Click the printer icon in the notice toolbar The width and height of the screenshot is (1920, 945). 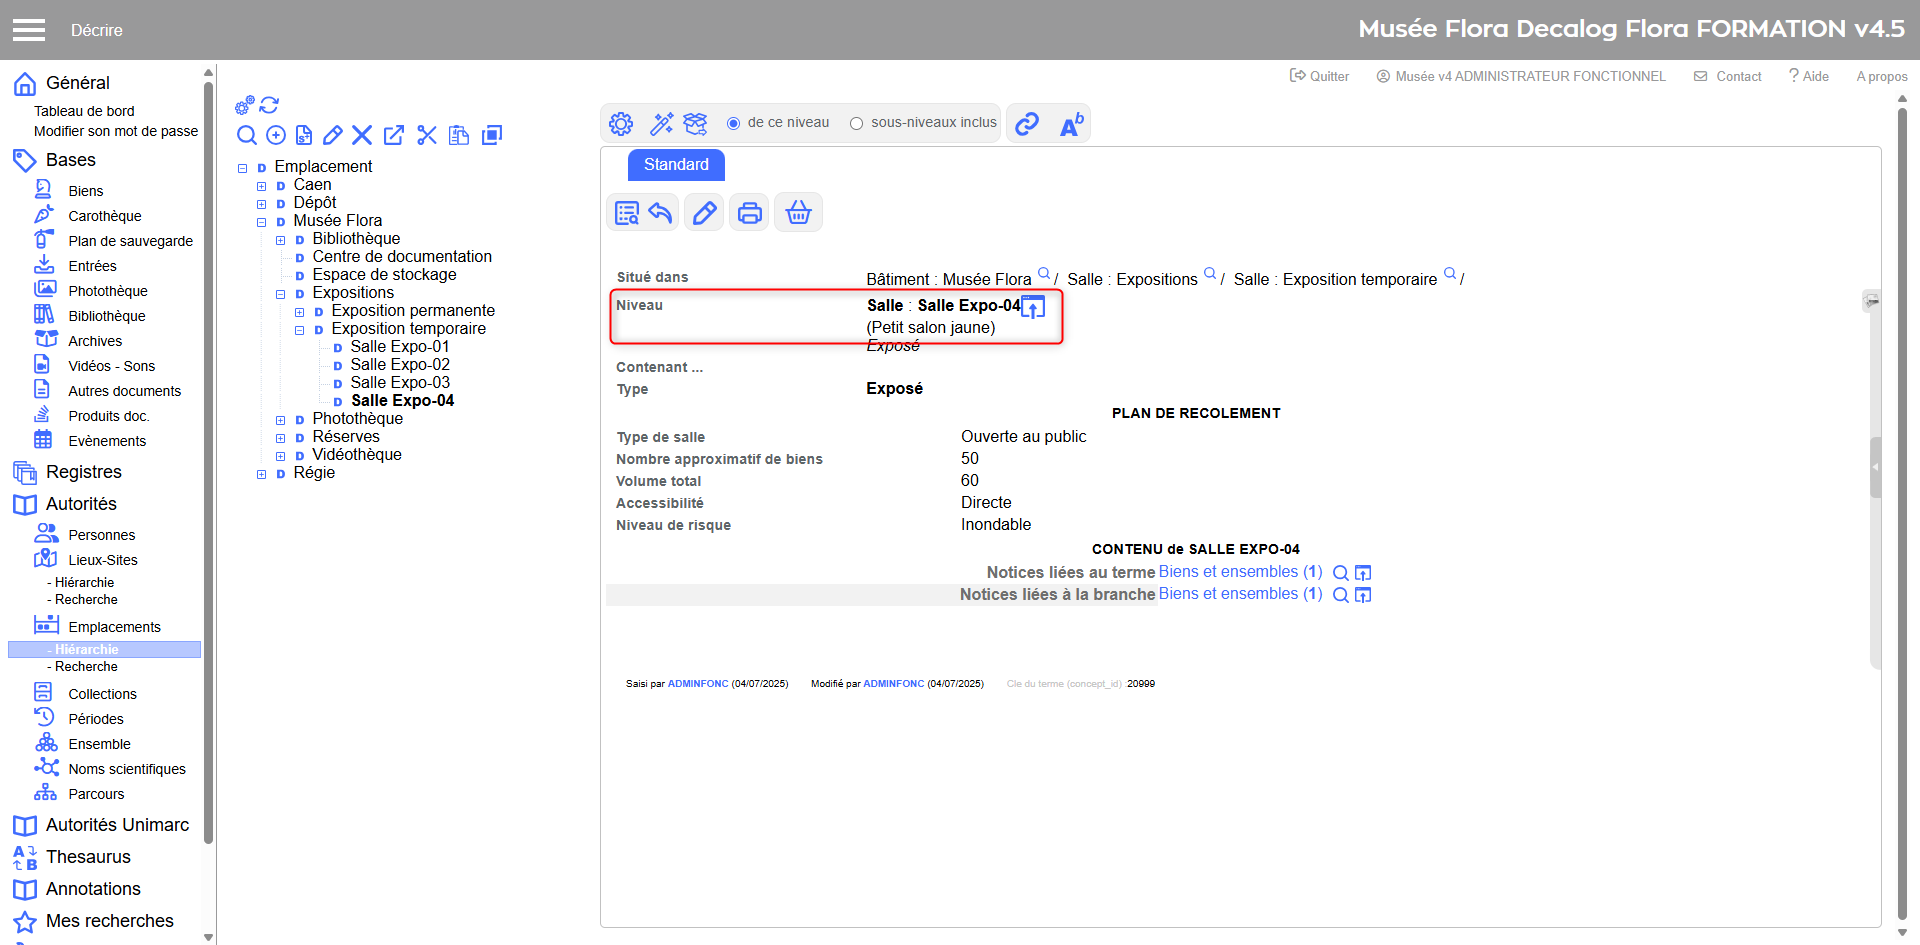click(x=749, y=213)
